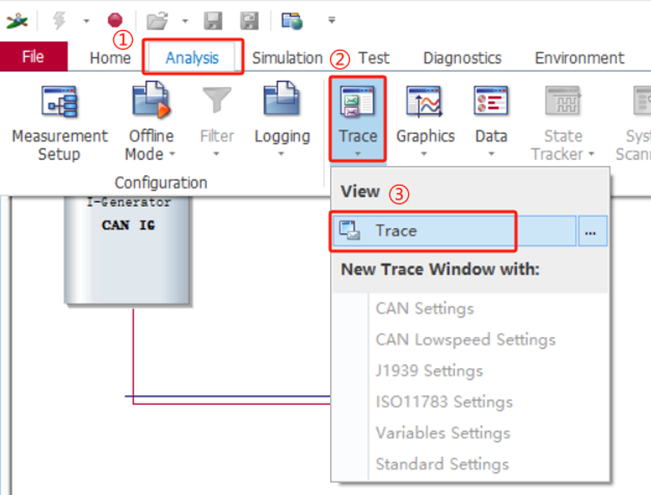Expand the Trace ribbon dropdown arrow

click(357, 154)
